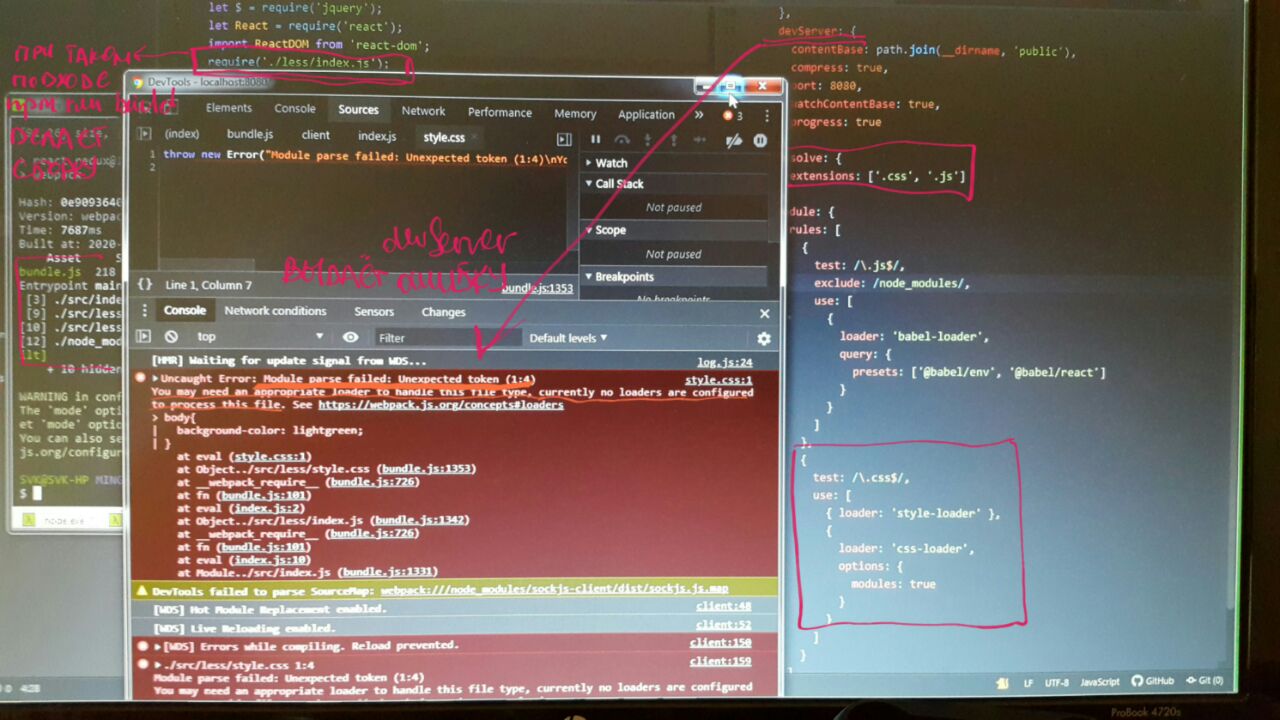Open style.css:1 link beside Uncaught Error
This screenshot has width=1280, height=720.
(x=718, y=380)
